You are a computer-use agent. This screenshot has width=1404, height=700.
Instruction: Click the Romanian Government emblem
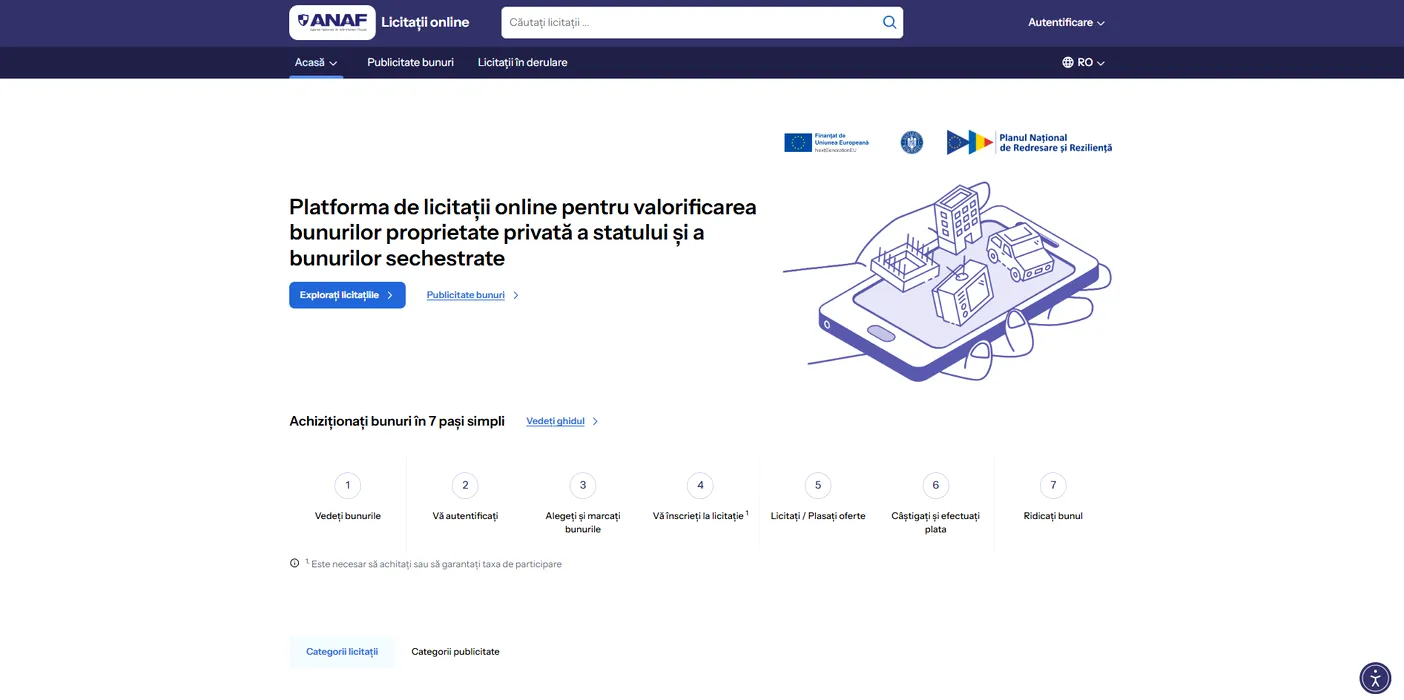tap(911, 142)
